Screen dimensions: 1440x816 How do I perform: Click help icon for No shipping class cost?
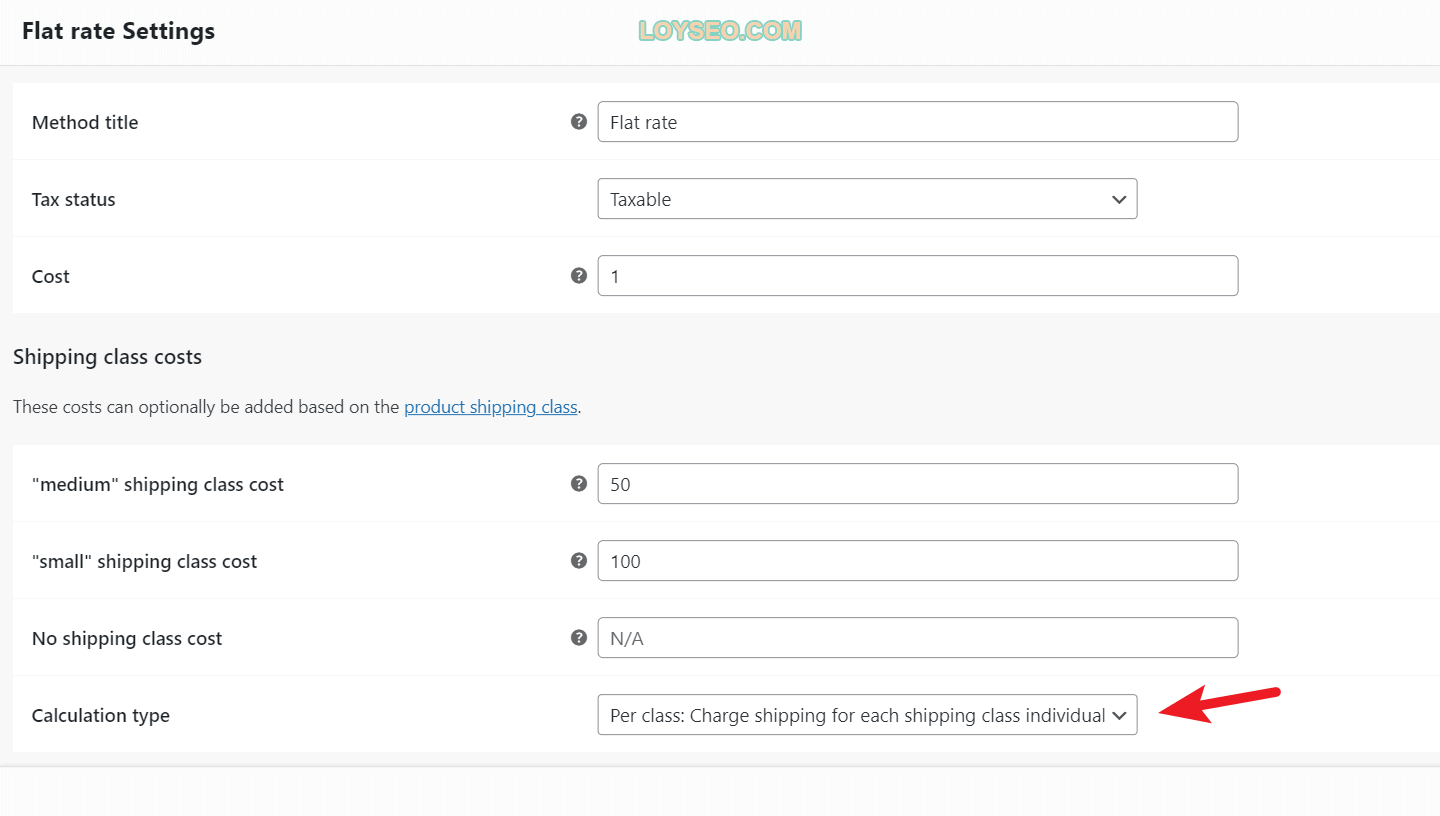(x=579, y=637)
